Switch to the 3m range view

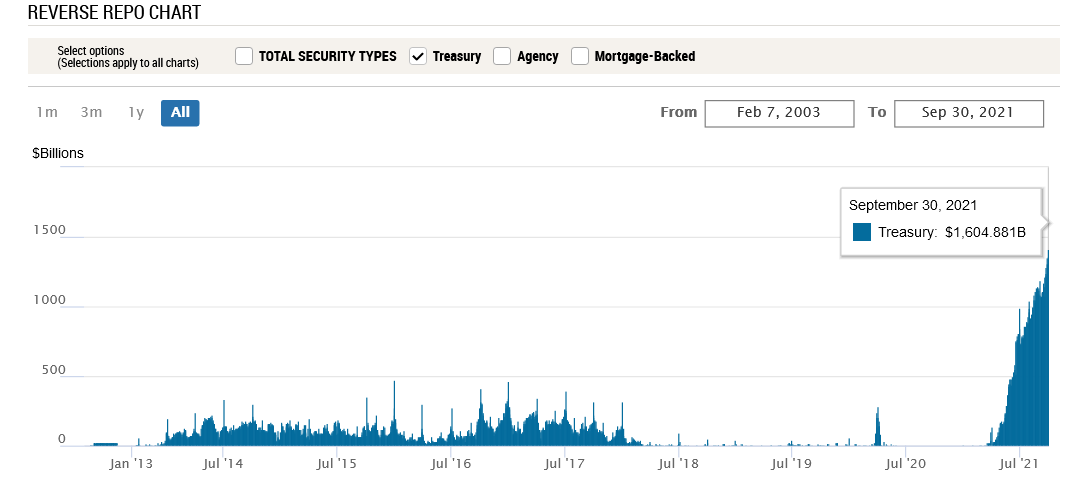[91, 113]
